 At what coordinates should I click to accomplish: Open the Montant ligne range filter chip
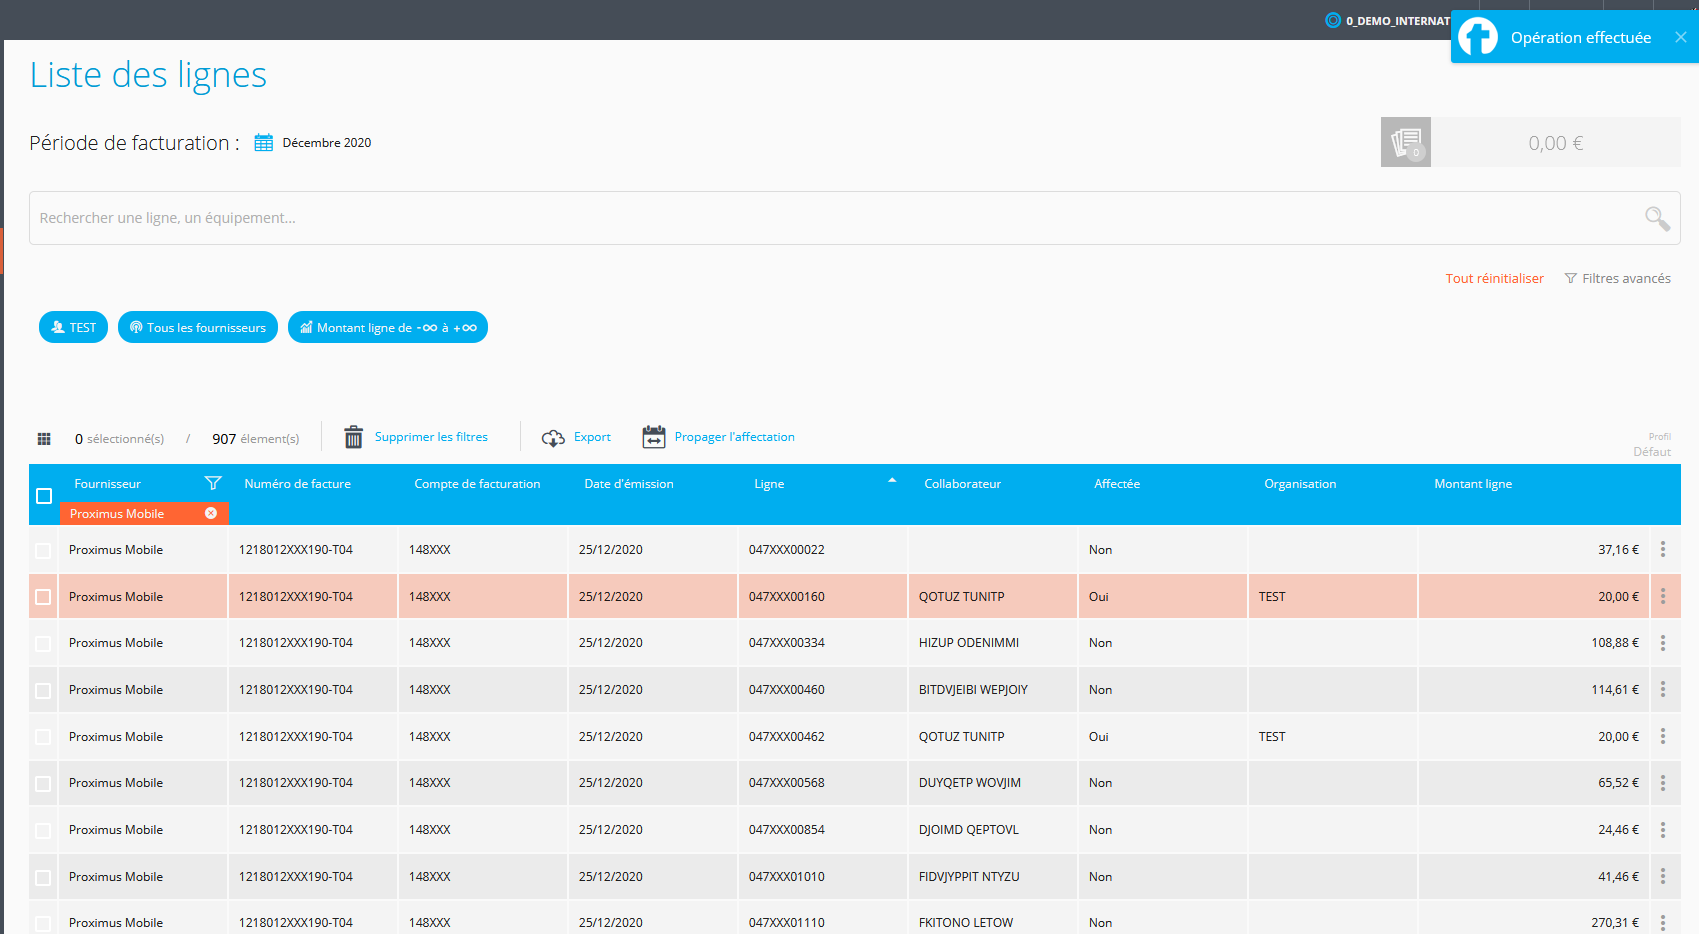click(x=388, y=327)
